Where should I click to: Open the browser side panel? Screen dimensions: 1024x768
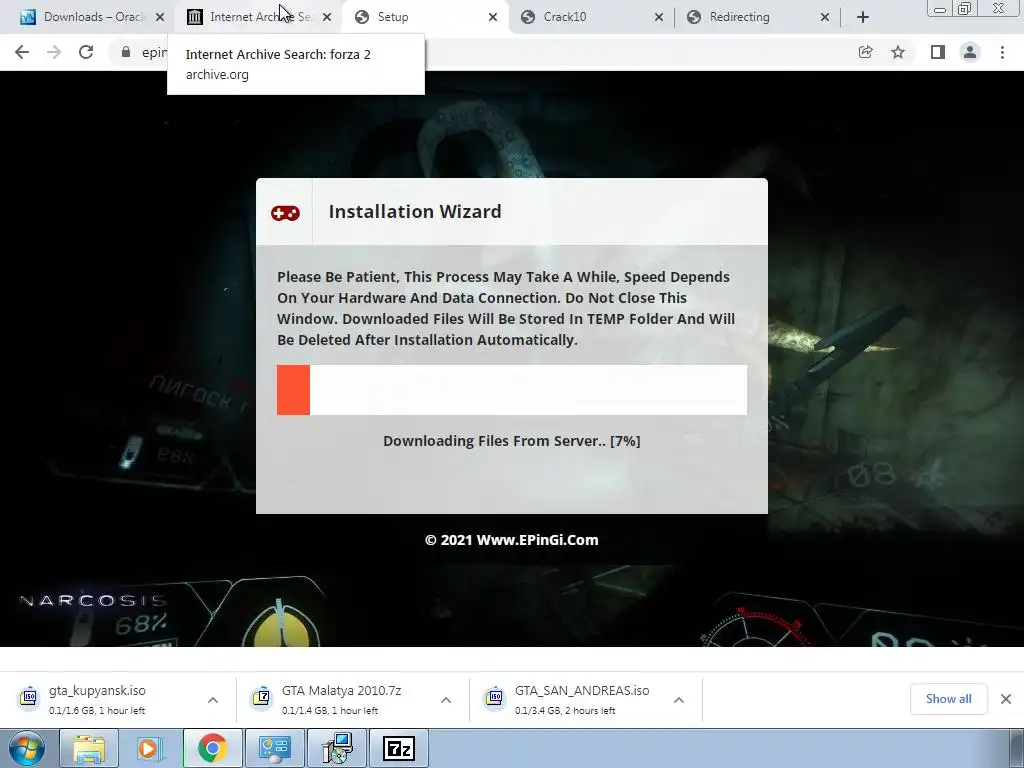(x=938, y=52)
